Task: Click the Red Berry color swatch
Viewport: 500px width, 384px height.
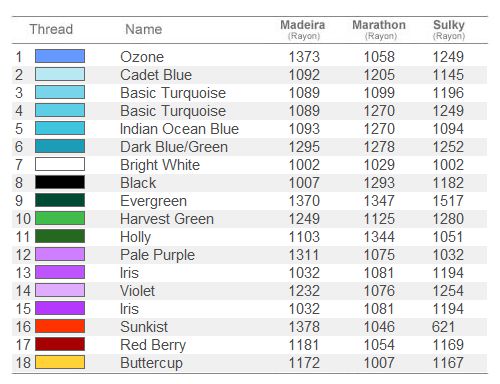Action: [x=60, y=344]
